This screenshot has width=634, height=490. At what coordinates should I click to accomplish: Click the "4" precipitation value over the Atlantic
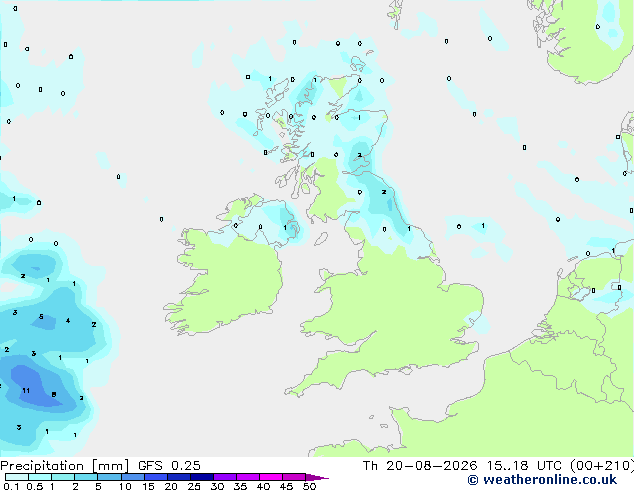coord(68,321)
